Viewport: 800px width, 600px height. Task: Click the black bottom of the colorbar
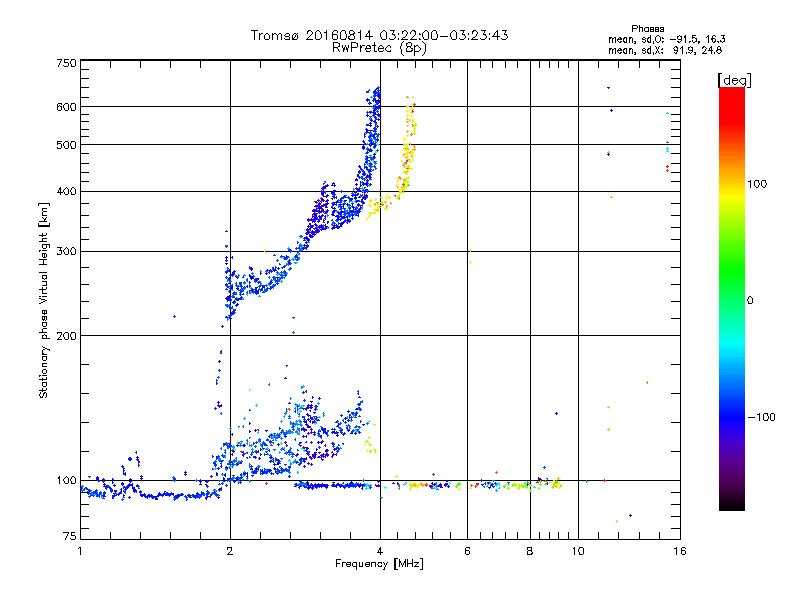pyautogui.click(x=732, y=503)
